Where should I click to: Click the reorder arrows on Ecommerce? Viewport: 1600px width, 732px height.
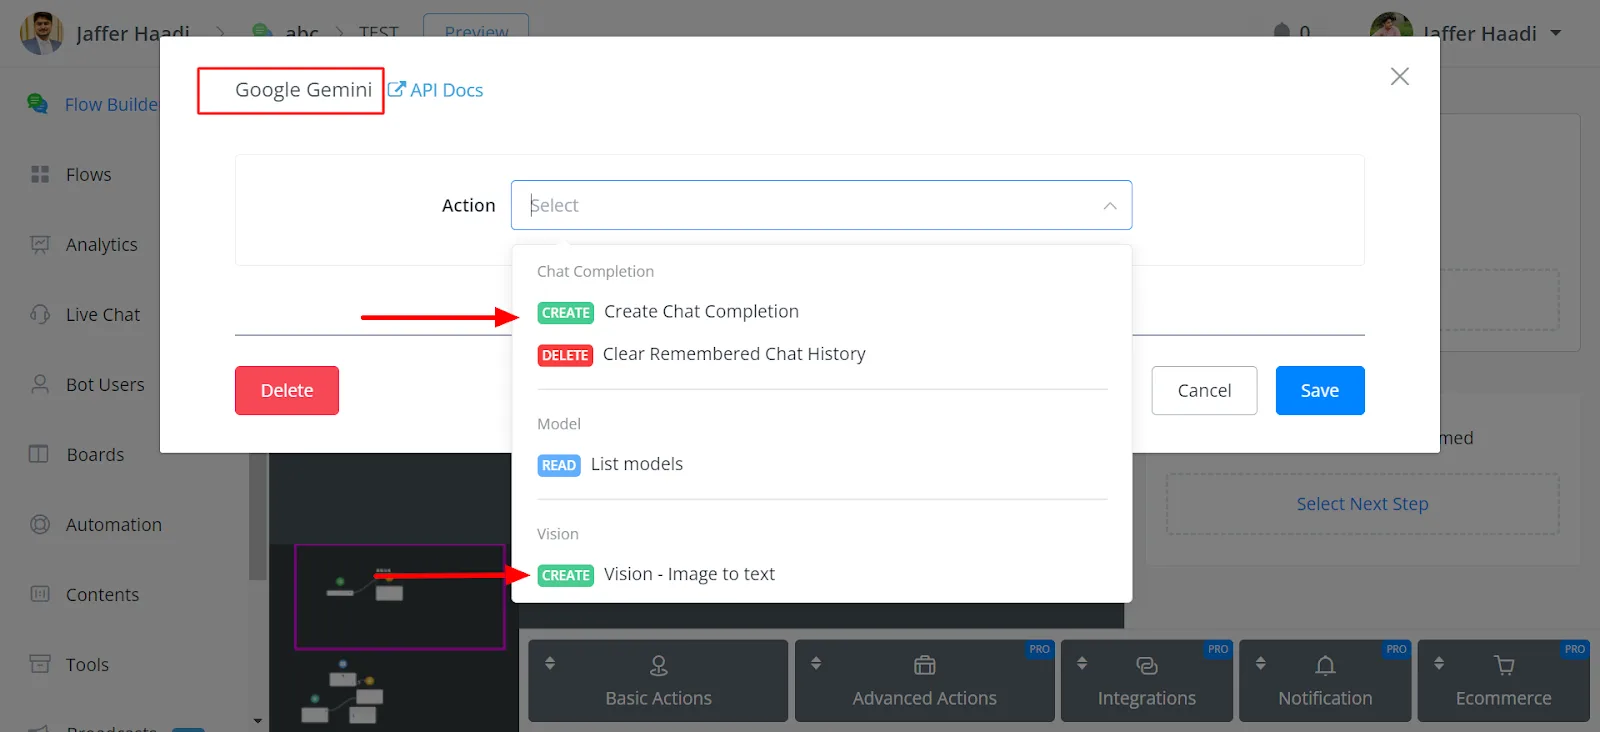click(1439, 663)
